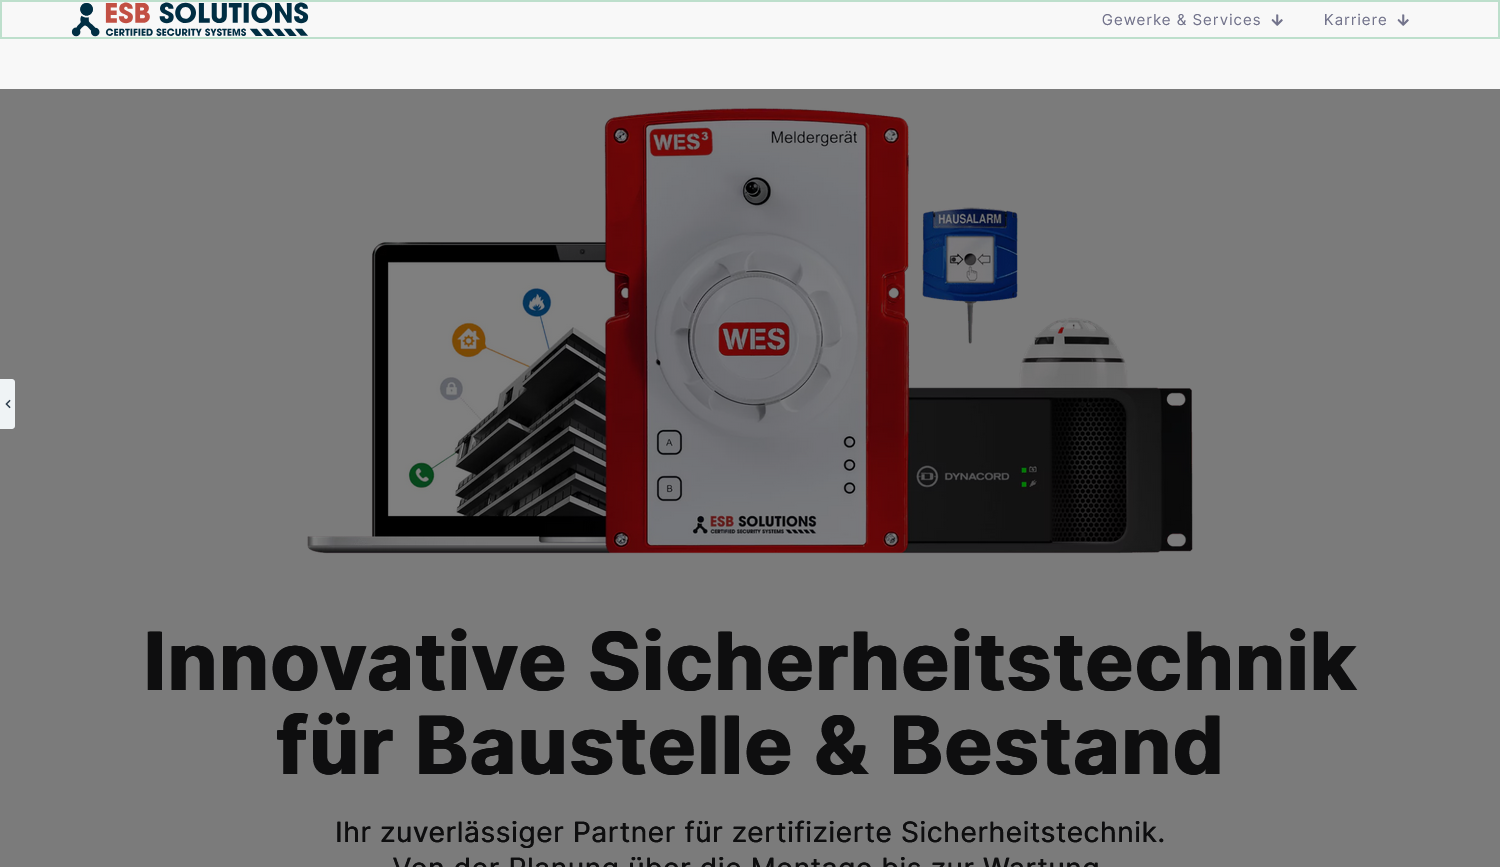Expand the arrow next to Karriere
This screenshot has width=1500, height=867.
[x=1403, y=20]
